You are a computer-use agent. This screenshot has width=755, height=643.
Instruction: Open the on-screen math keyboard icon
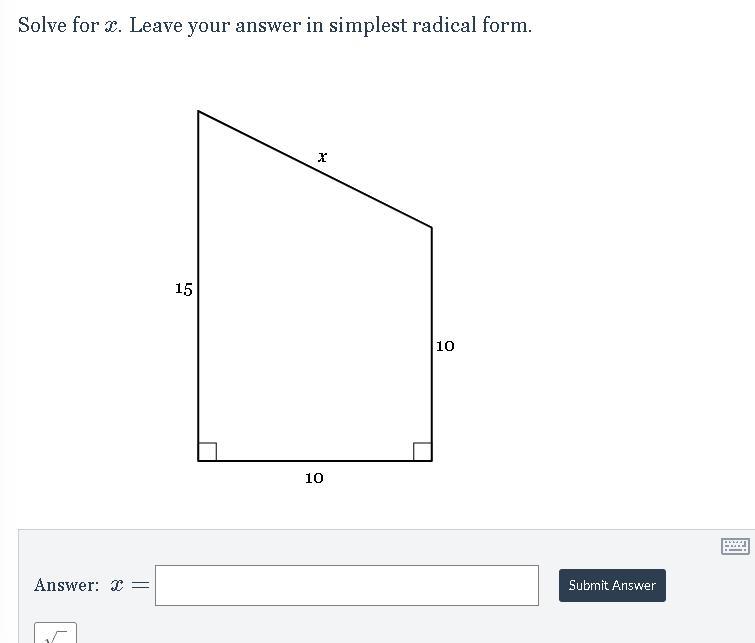click(x=735, y=546)
